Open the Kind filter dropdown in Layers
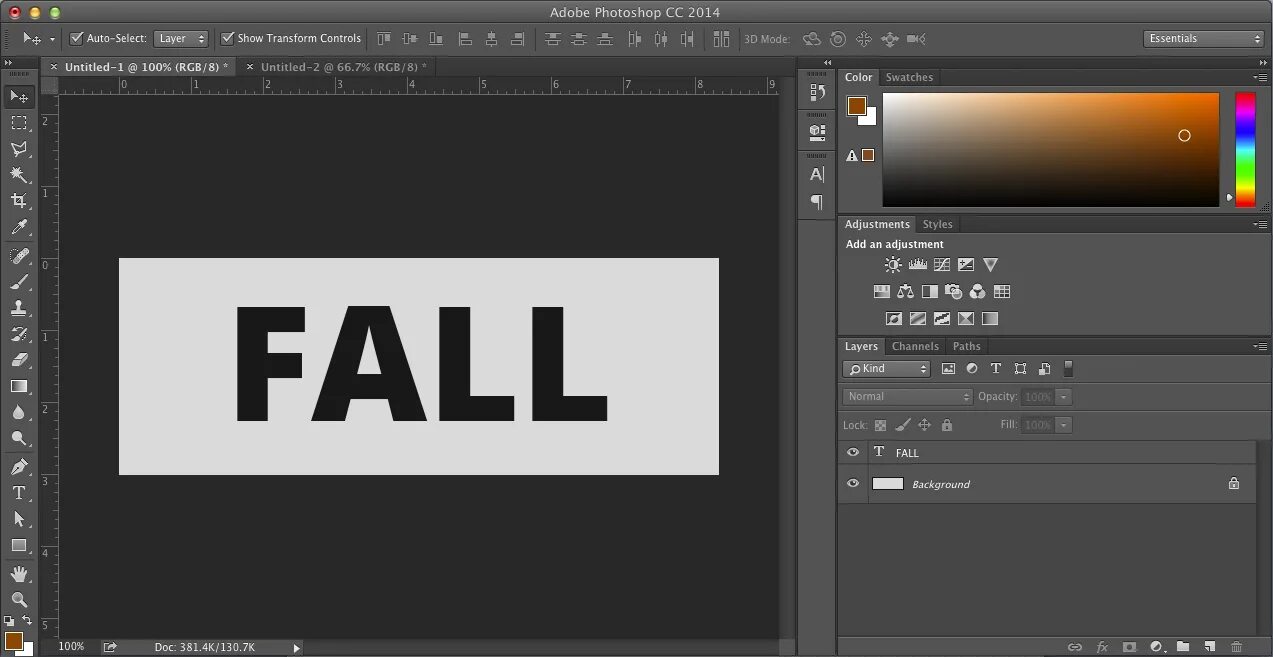Screen dimensions: 1273x657 coord(886,368)
